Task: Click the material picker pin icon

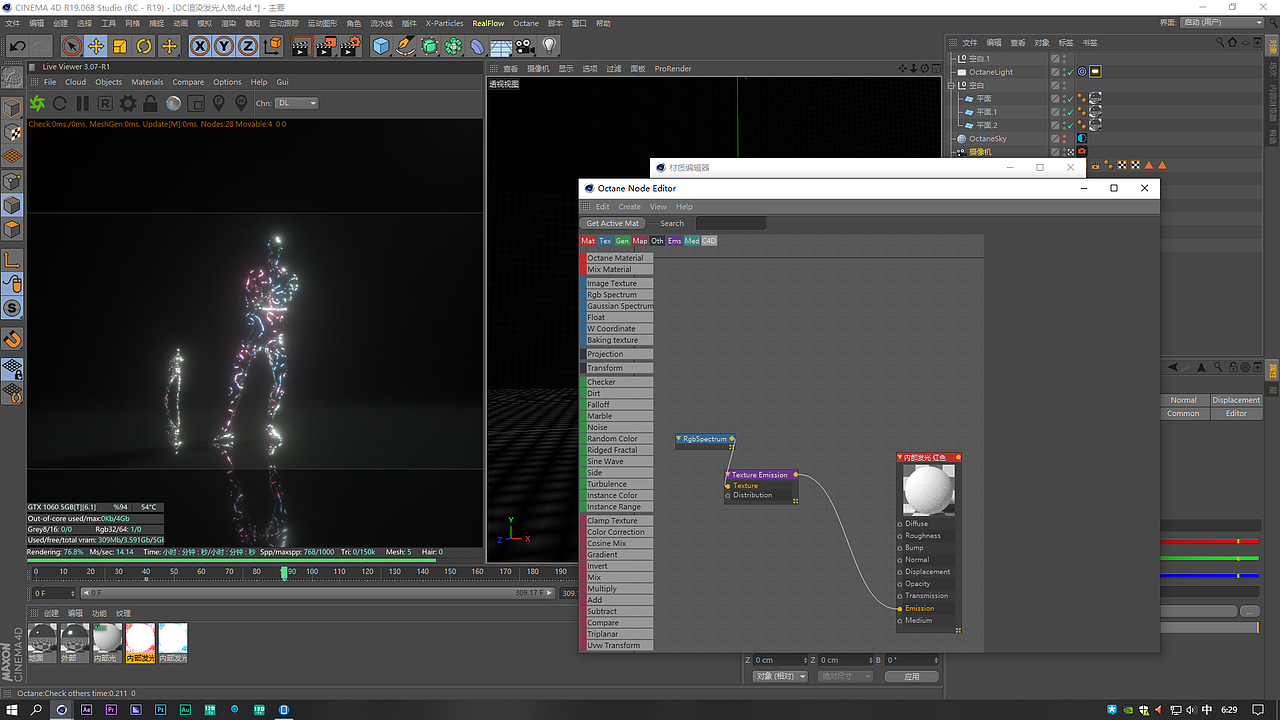Action: (241, 103)
